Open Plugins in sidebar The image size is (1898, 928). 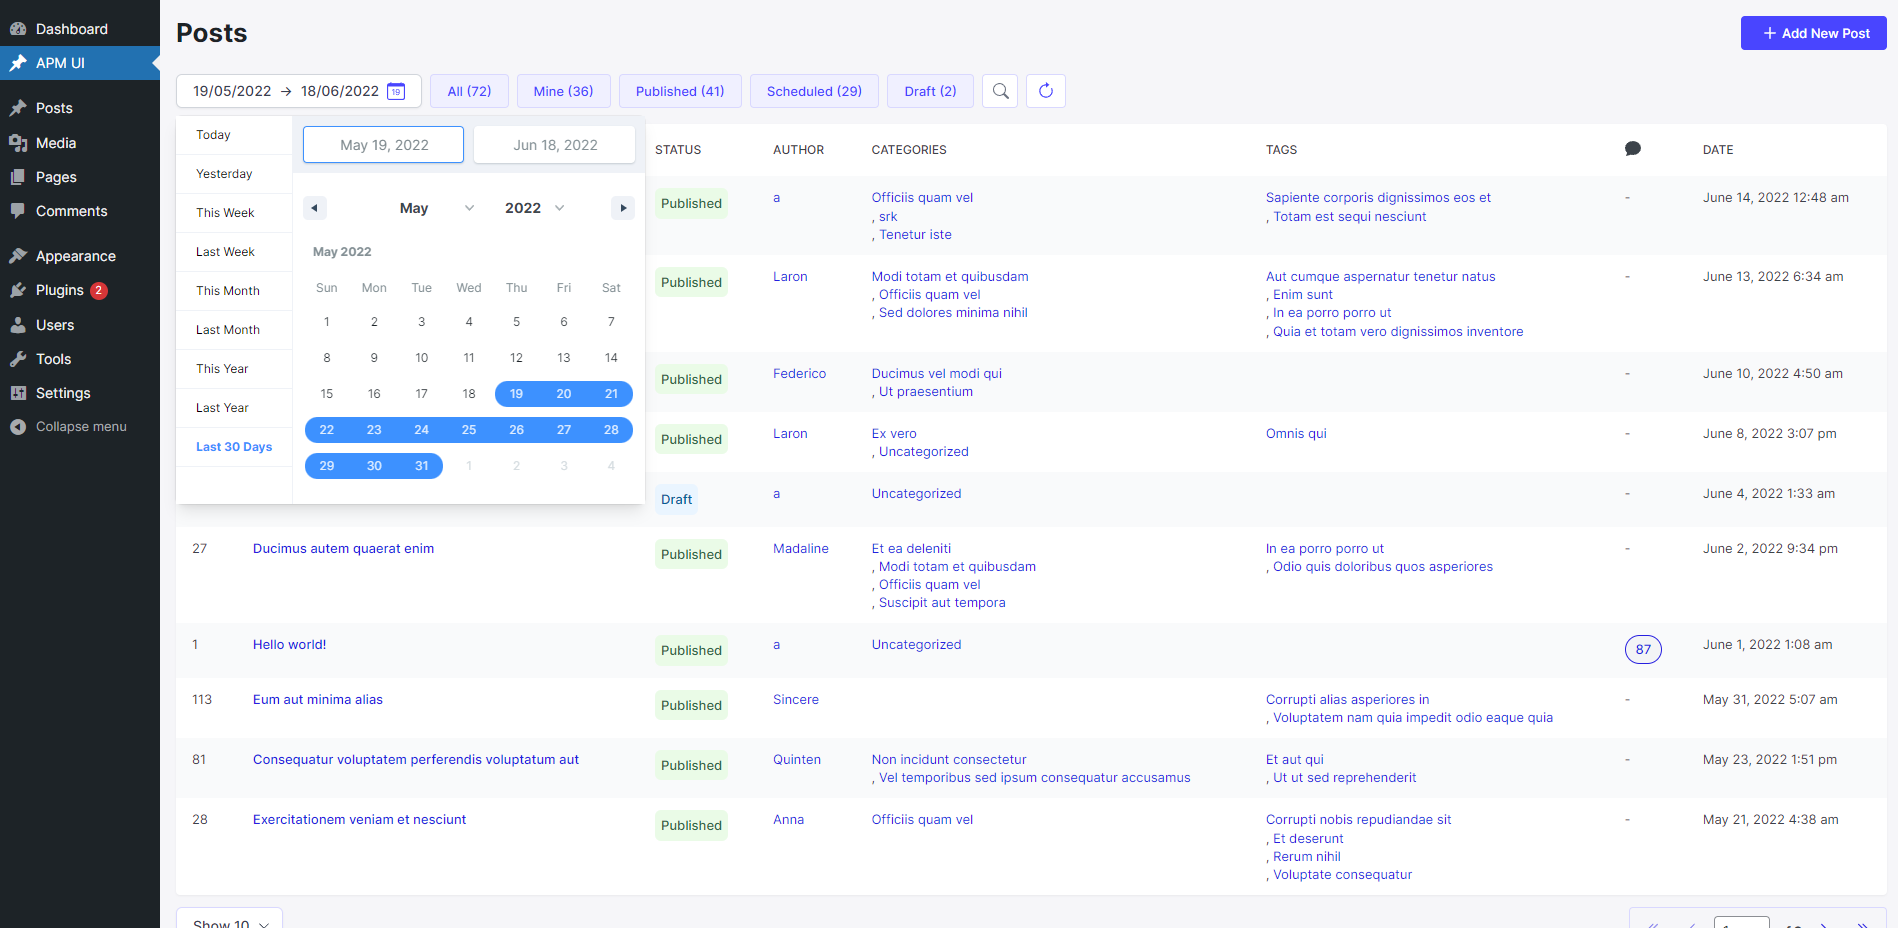[x=60, y=290]
